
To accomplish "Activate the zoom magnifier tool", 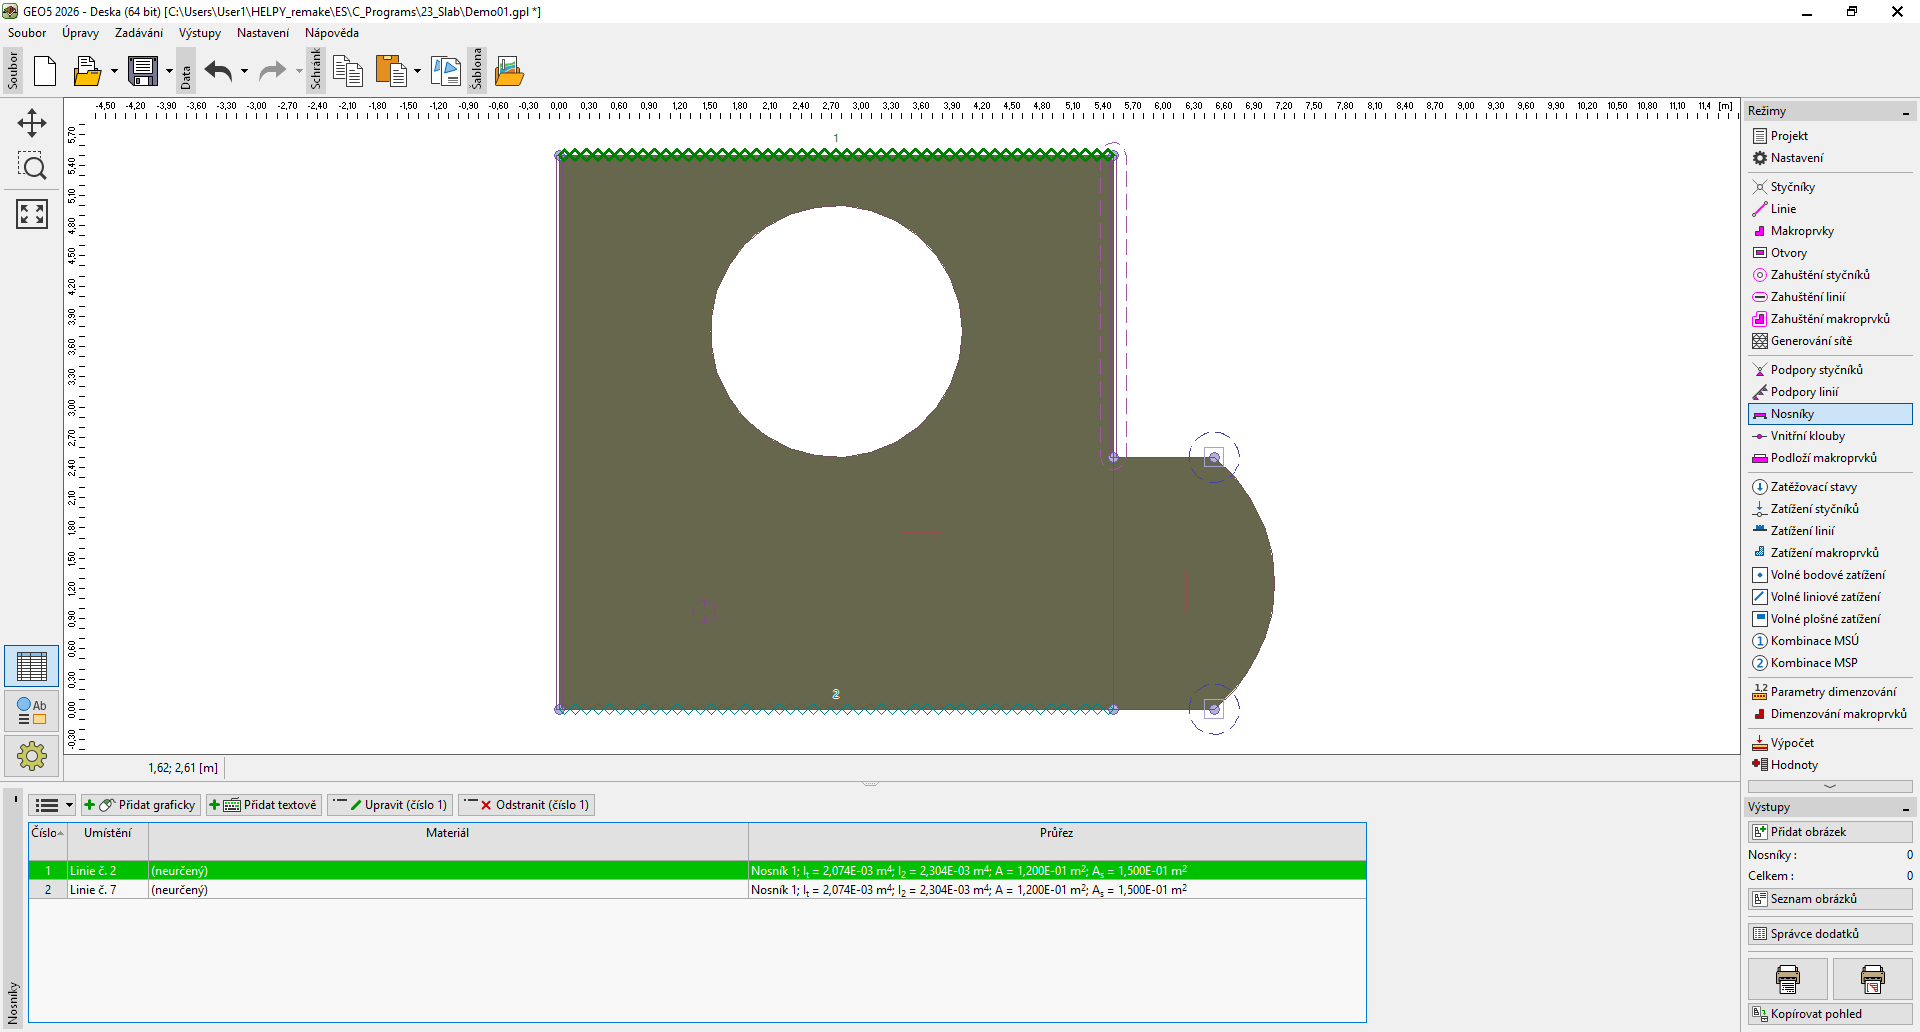I will tap(32, 167).
